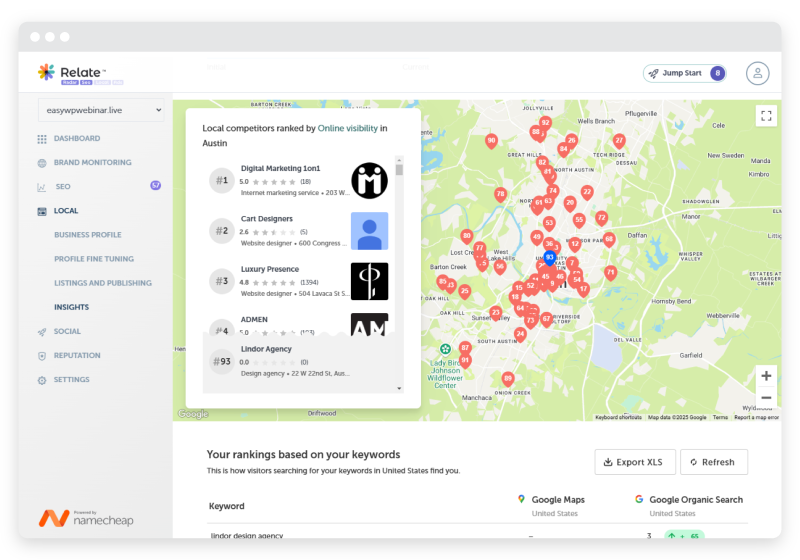800x560 pixels.
Task: Open SEO in the sidebar
Action: coord(63,187)
